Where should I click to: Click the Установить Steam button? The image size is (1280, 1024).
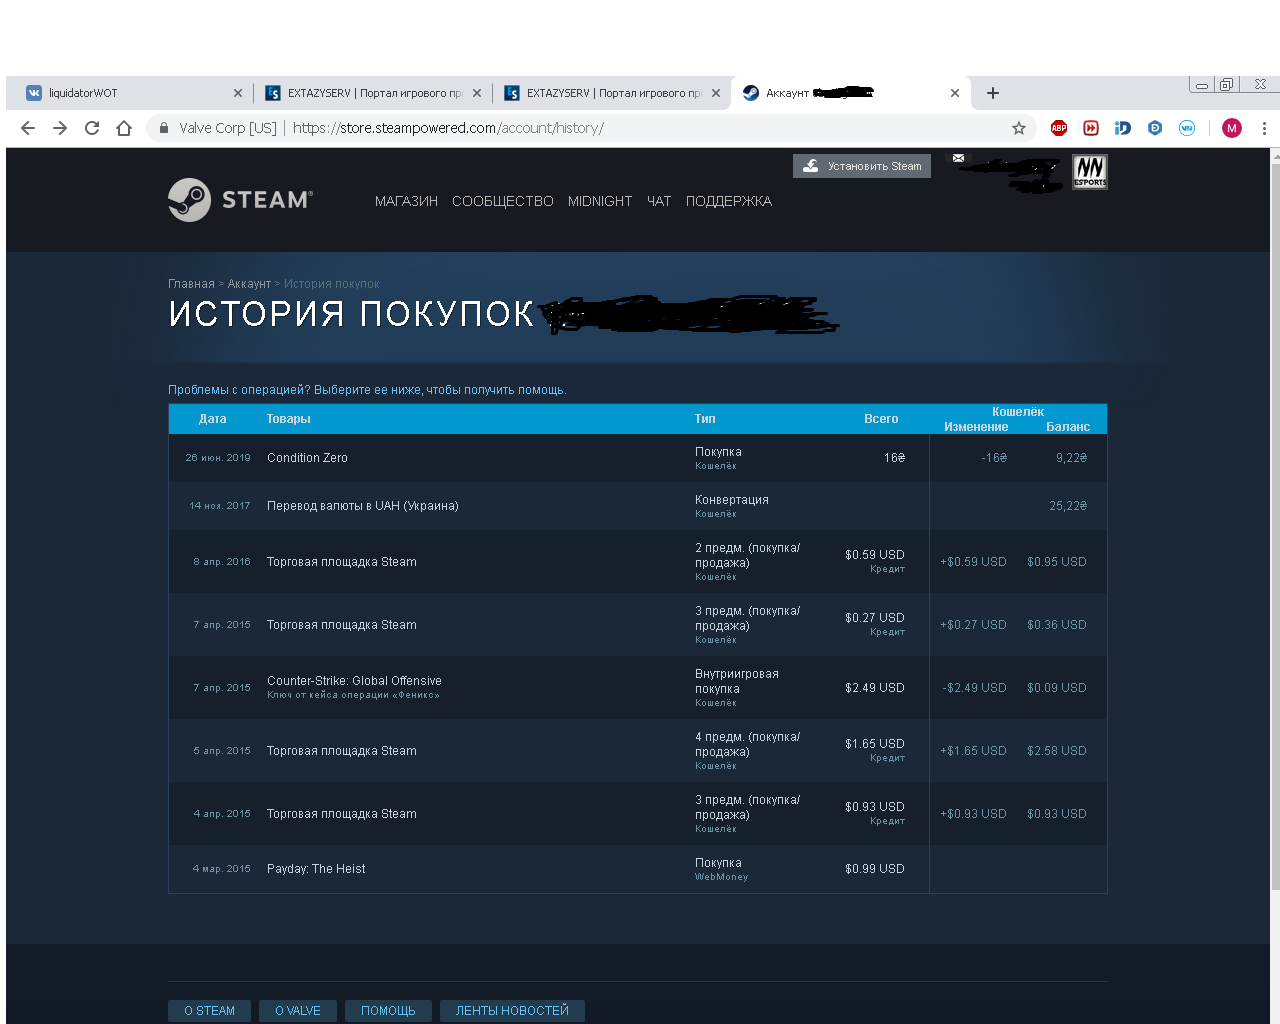pyautogui.click(x=862, y=166)
